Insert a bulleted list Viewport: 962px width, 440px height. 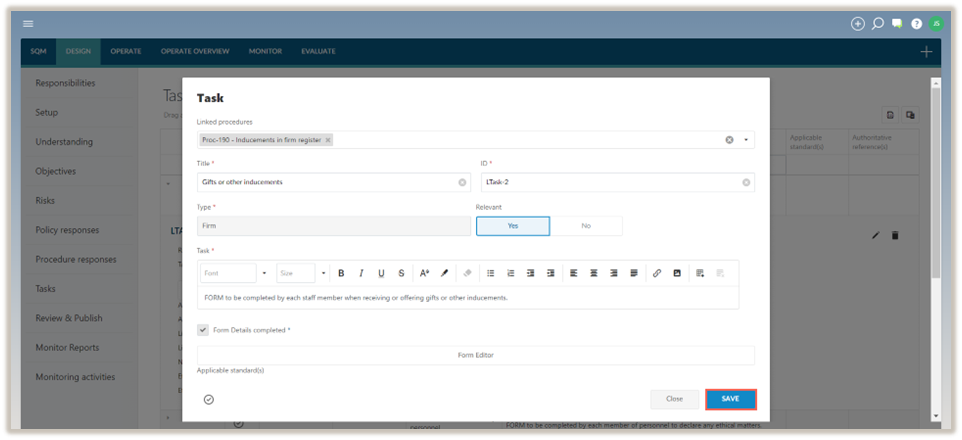click(x=490, y=273)
